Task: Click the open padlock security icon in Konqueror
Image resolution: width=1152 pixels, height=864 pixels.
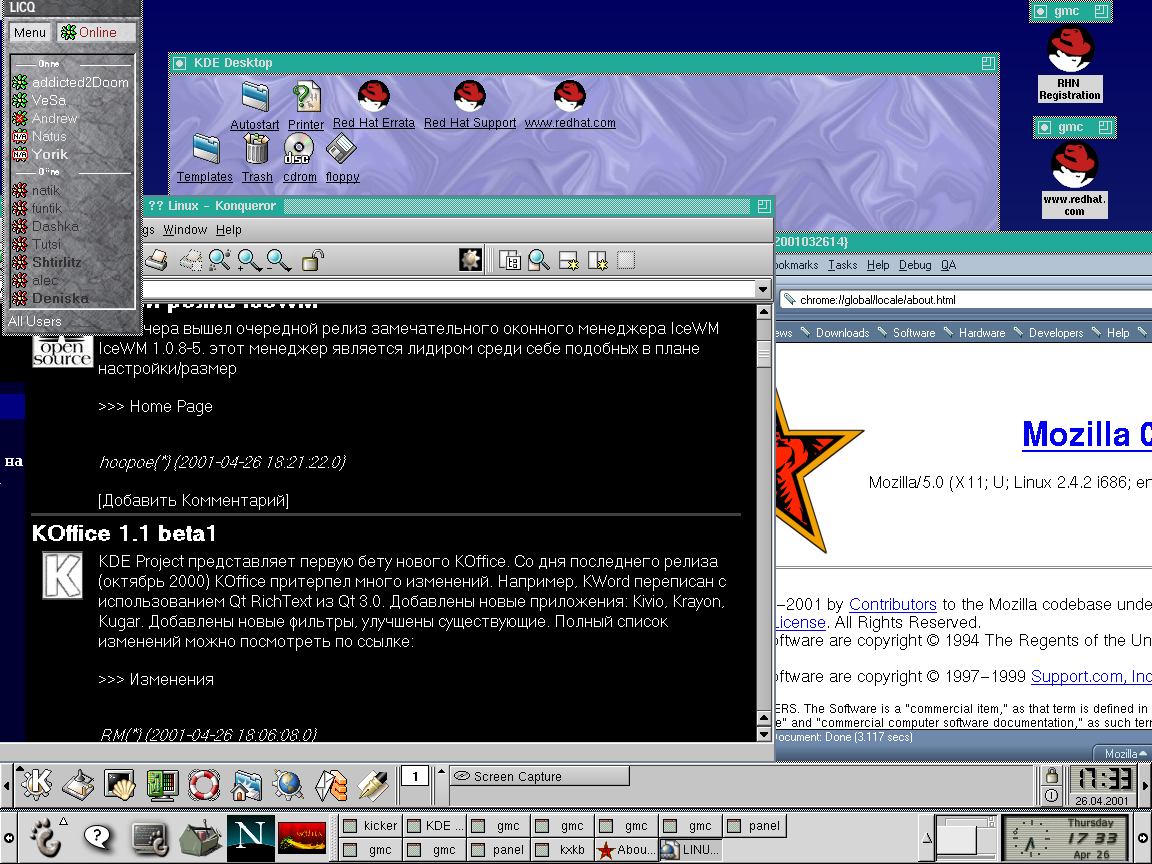Action: click(312, 261)
